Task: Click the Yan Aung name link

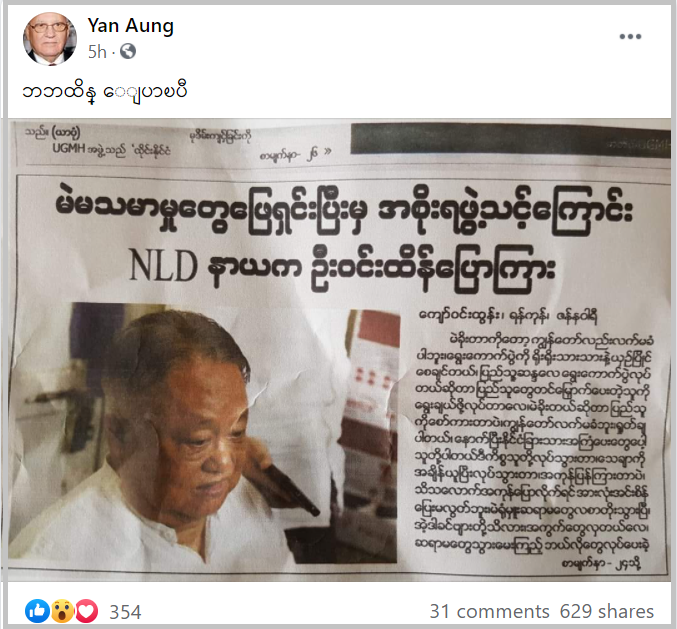Action: click(x=130, y=25)
